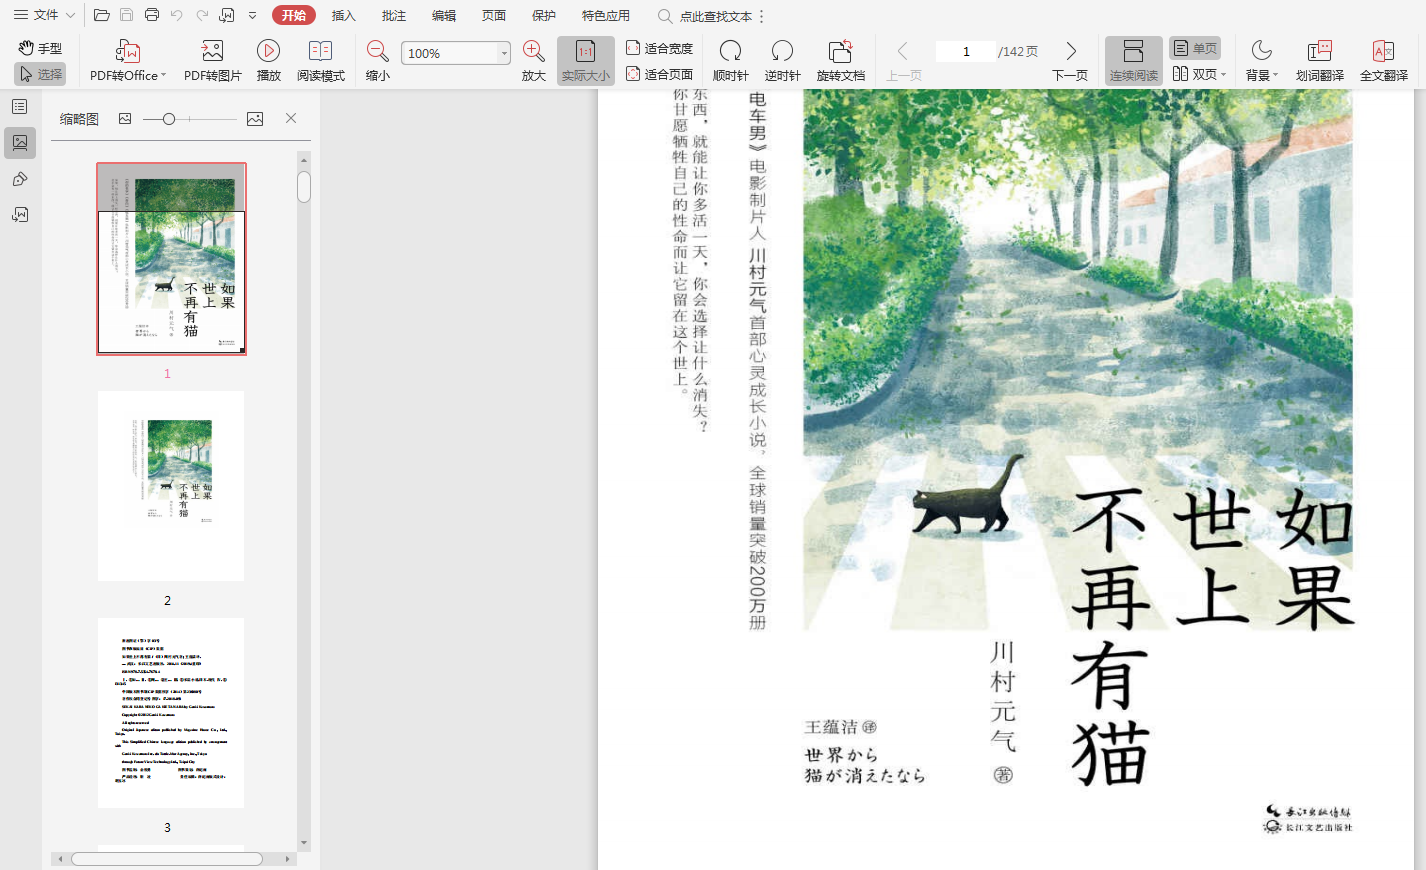Shrink thumbnails with small image icon
The image size is (1426, 870).
coord(125,118)
